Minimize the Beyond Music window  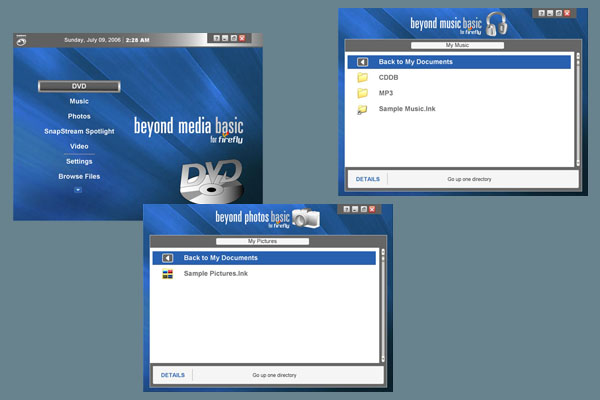click(x=550, y=13)
